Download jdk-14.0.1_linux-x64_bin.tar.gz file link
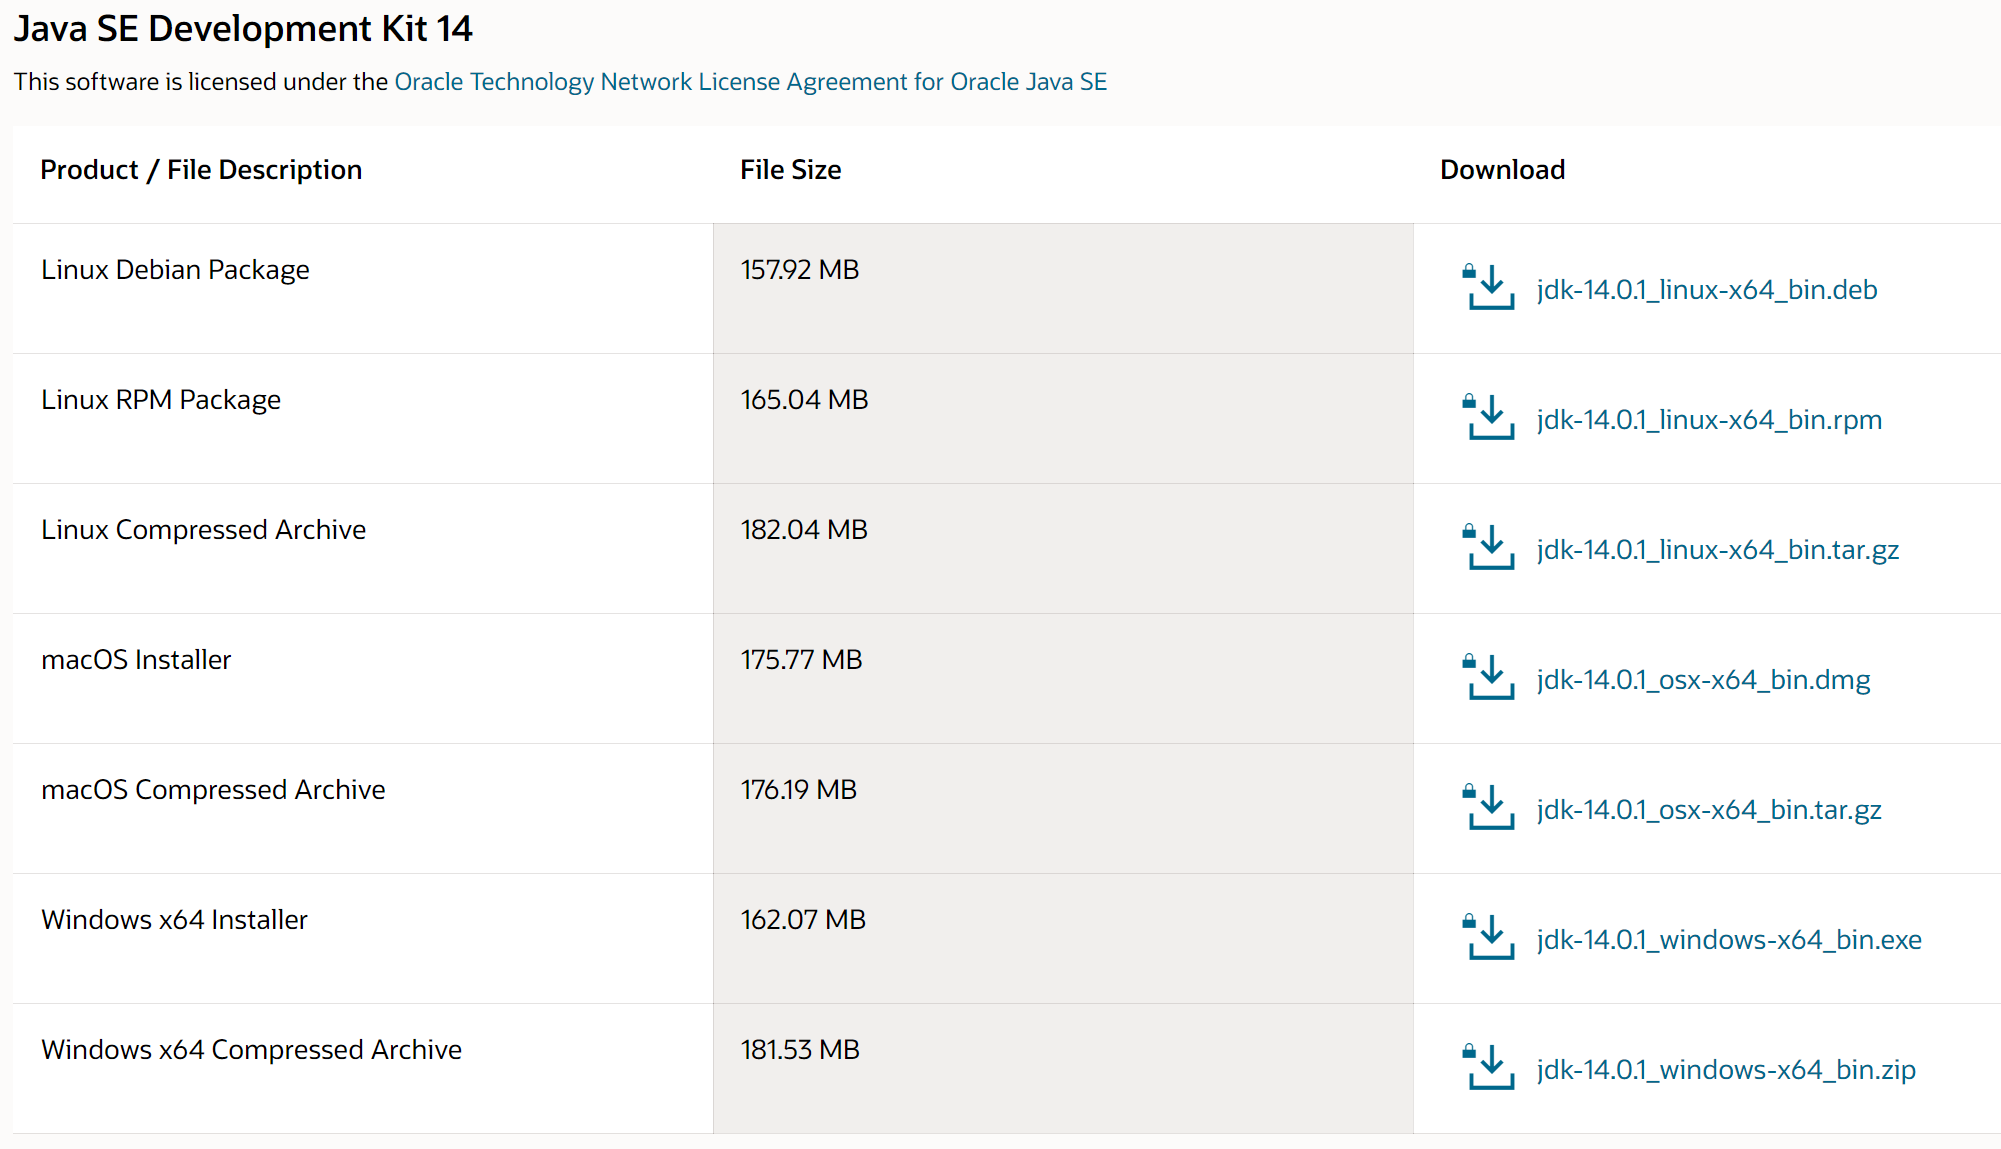The width and height of the screenshot is (2001, 1149). (x=1717, y=550)
